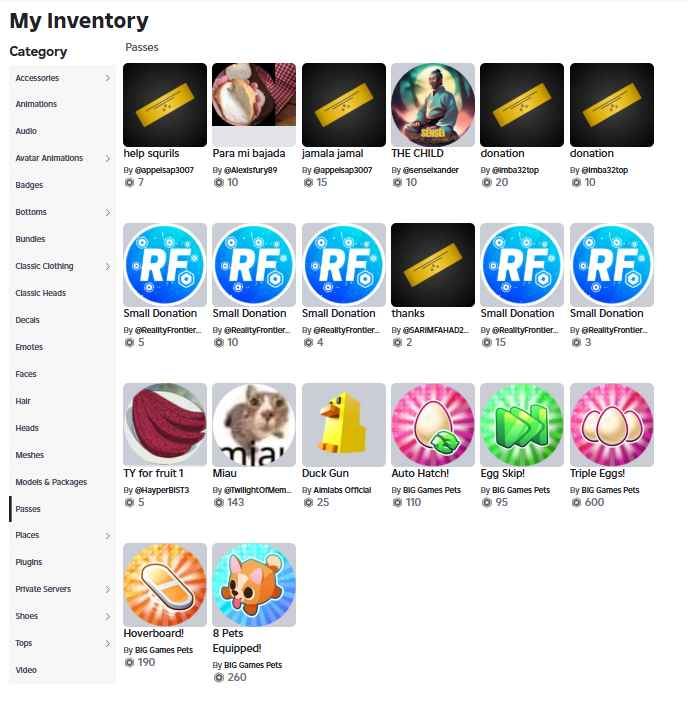Screen dimensions: 688x701
Task: Expand the Classic Clothing submenu arrow
Action: (x=107, y=266)
